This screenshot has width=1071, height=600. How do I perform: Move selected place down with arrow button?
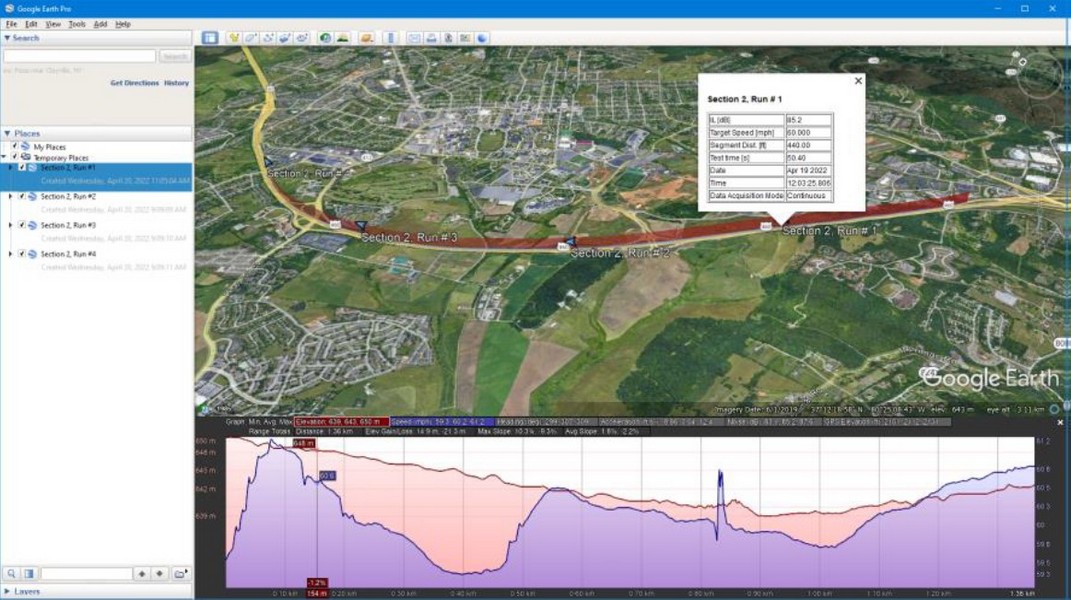pos(160,574)
